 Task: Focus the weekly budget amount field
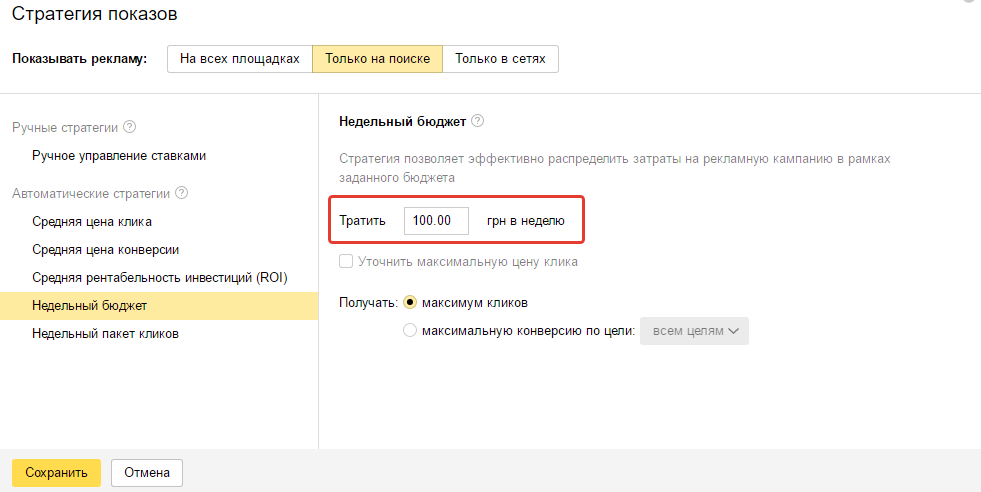click(x=436, y=221)
